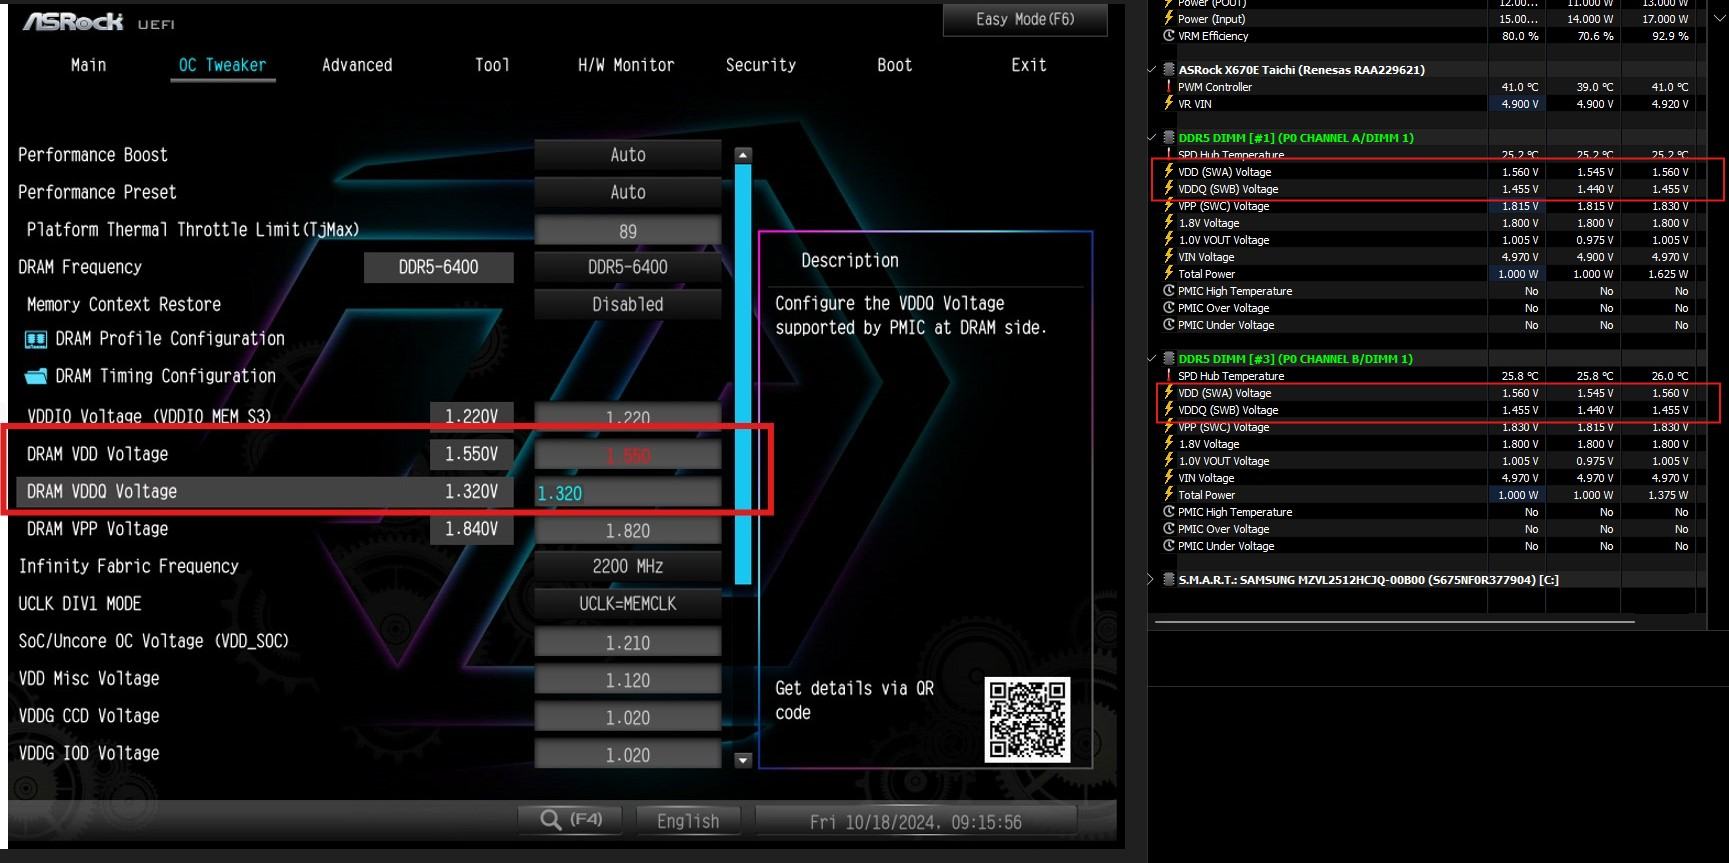Click clock icon beside VRM Efficiency
Screen dimensions: 1729x863
click(1168, 36)
